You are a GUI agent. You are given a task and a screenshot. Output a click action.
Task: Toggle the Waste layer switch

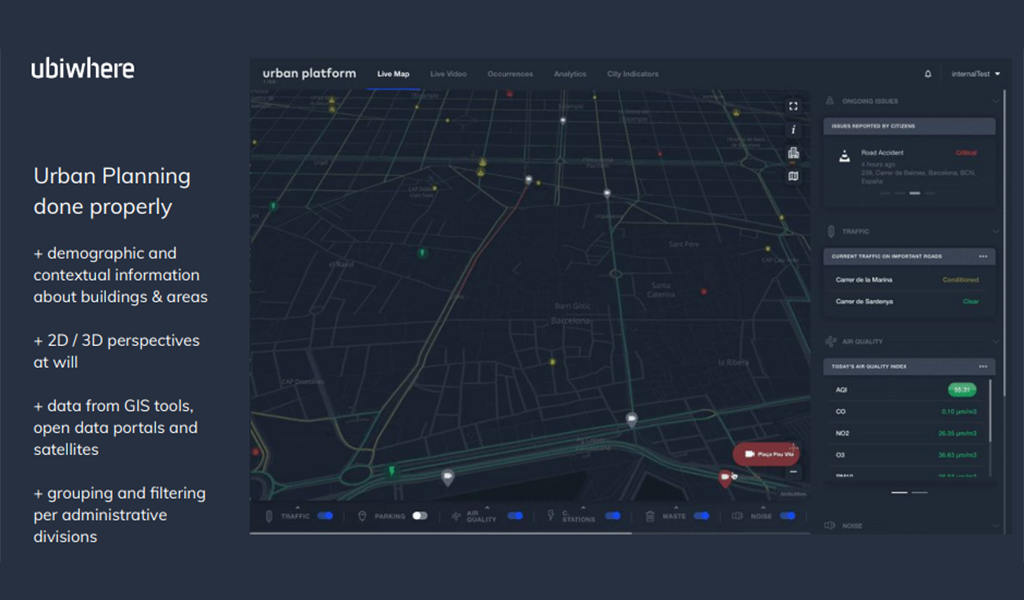(x=702, y=516)
